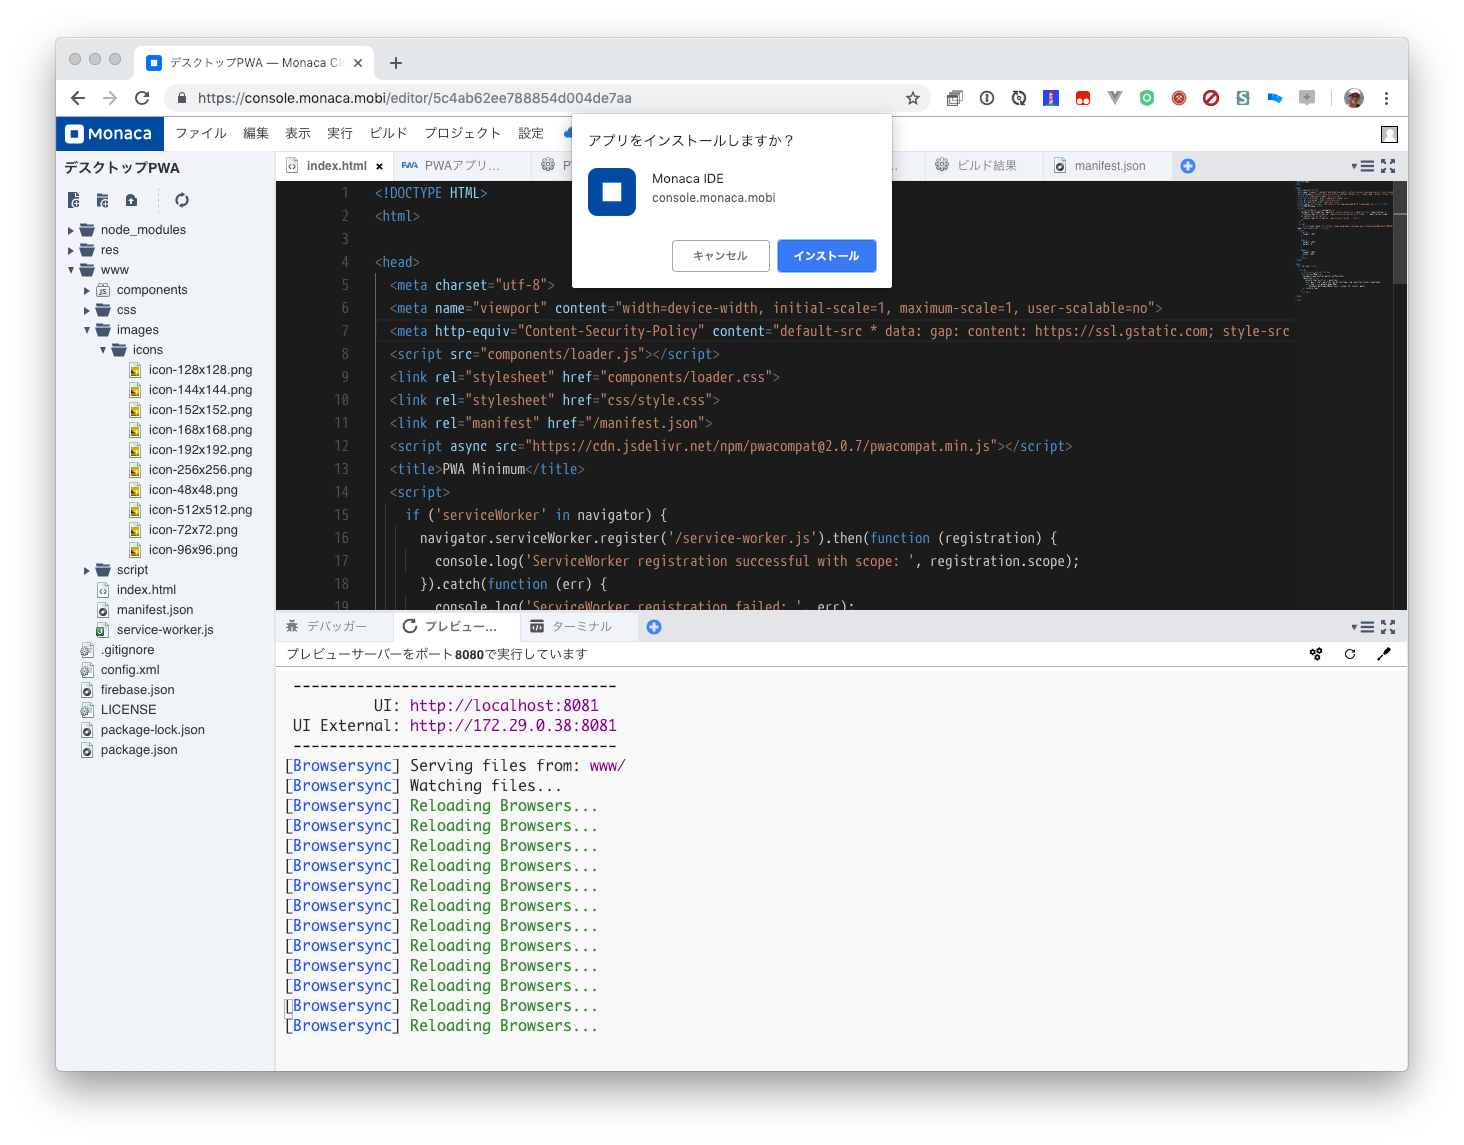Open the 設定 menu
Image resolution: width=1464 pixels, height=1145 pixels.
(531, 134)
